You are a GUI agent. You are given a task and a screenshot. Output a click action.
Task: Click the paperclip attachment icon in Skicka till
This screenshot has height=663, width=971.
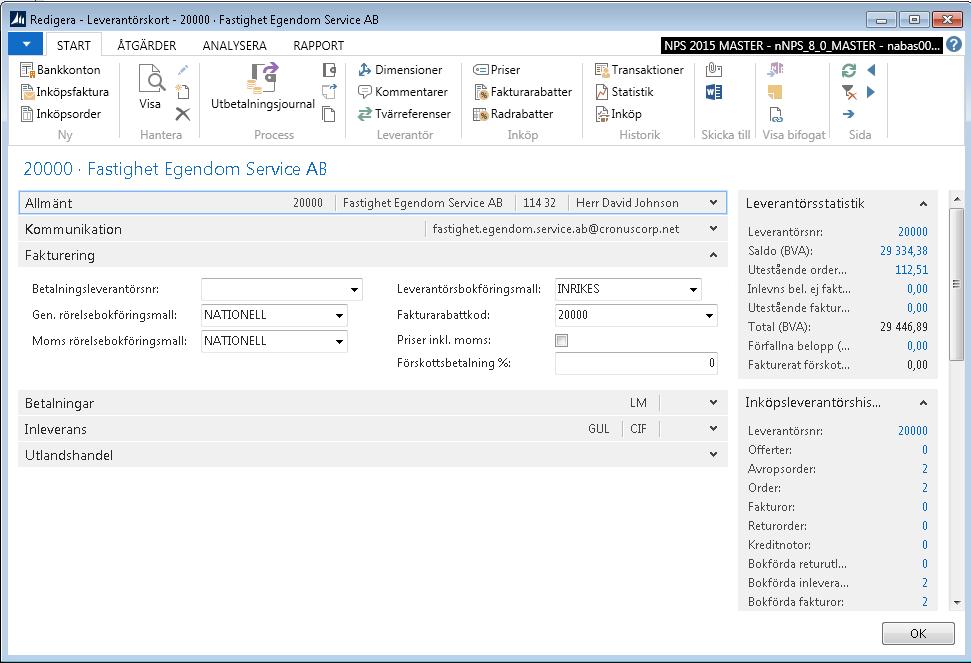pos(713,70)
